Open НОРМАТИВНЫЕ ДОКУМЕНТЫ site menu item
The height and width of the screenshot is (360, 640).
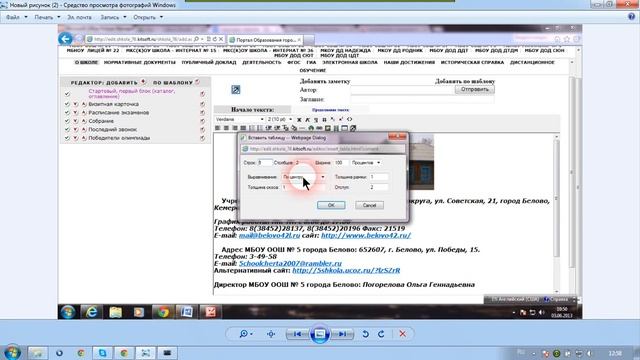pyautogui.click(x=140, y=62)
